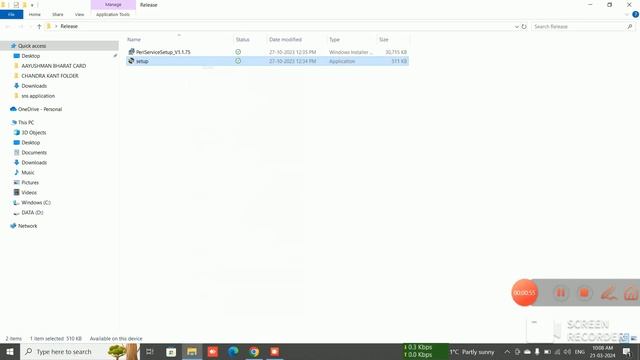Click the setup file's application icon

click(x=131, y=61)
